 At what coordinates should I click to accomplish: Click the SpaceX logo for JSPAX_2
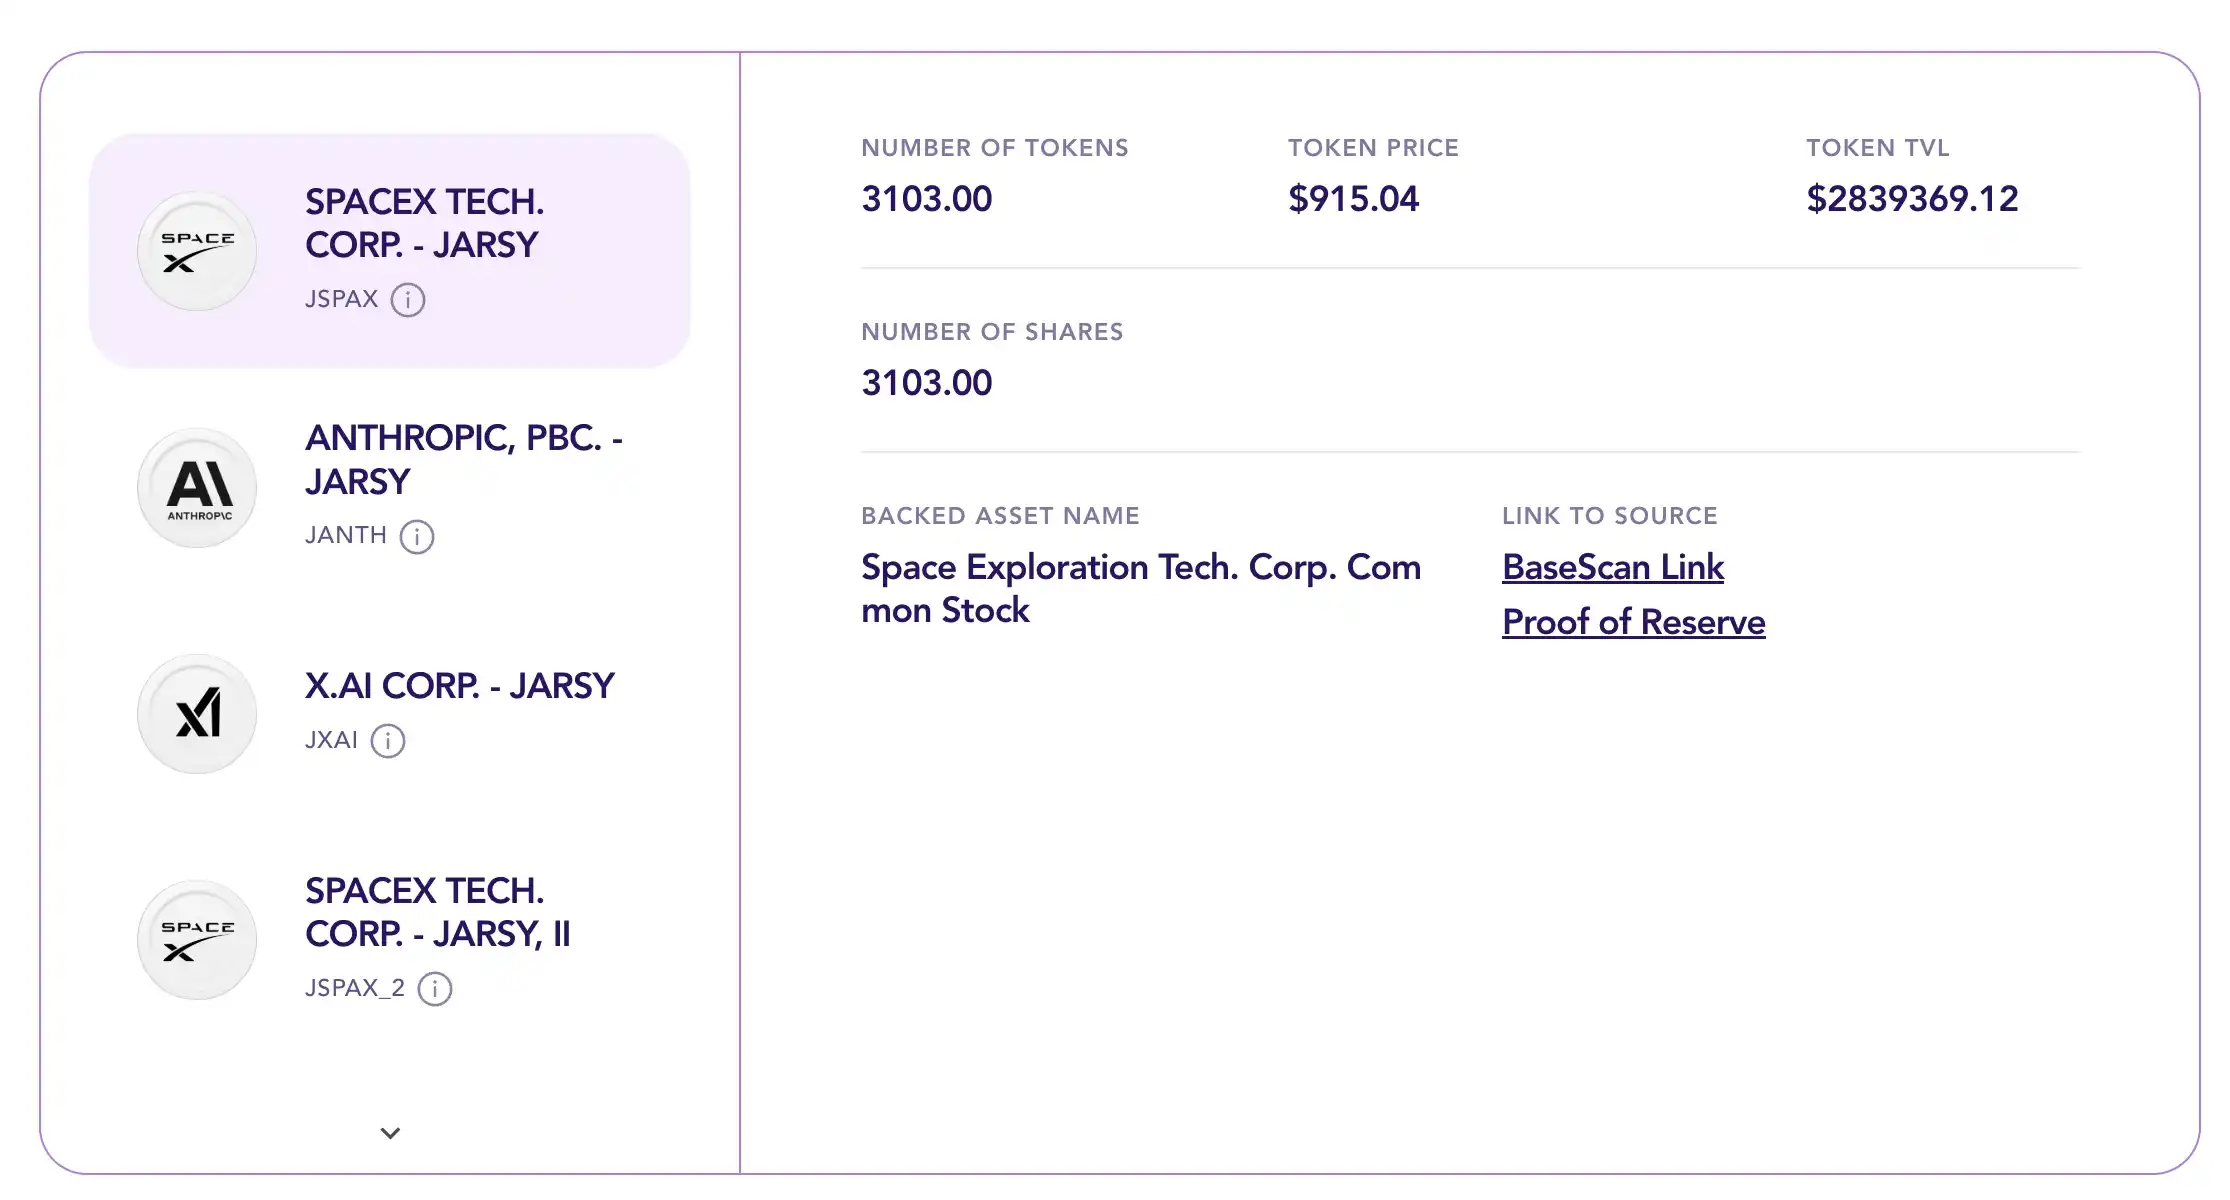197,940
